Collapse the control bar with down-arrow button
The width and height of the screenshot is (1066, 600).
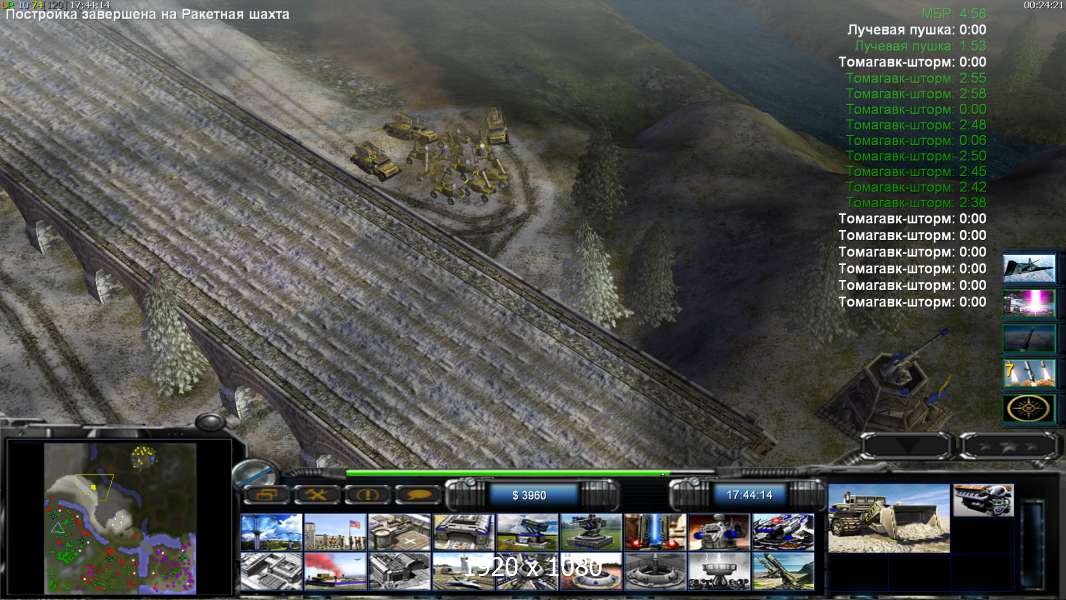(x=907, y=446)
